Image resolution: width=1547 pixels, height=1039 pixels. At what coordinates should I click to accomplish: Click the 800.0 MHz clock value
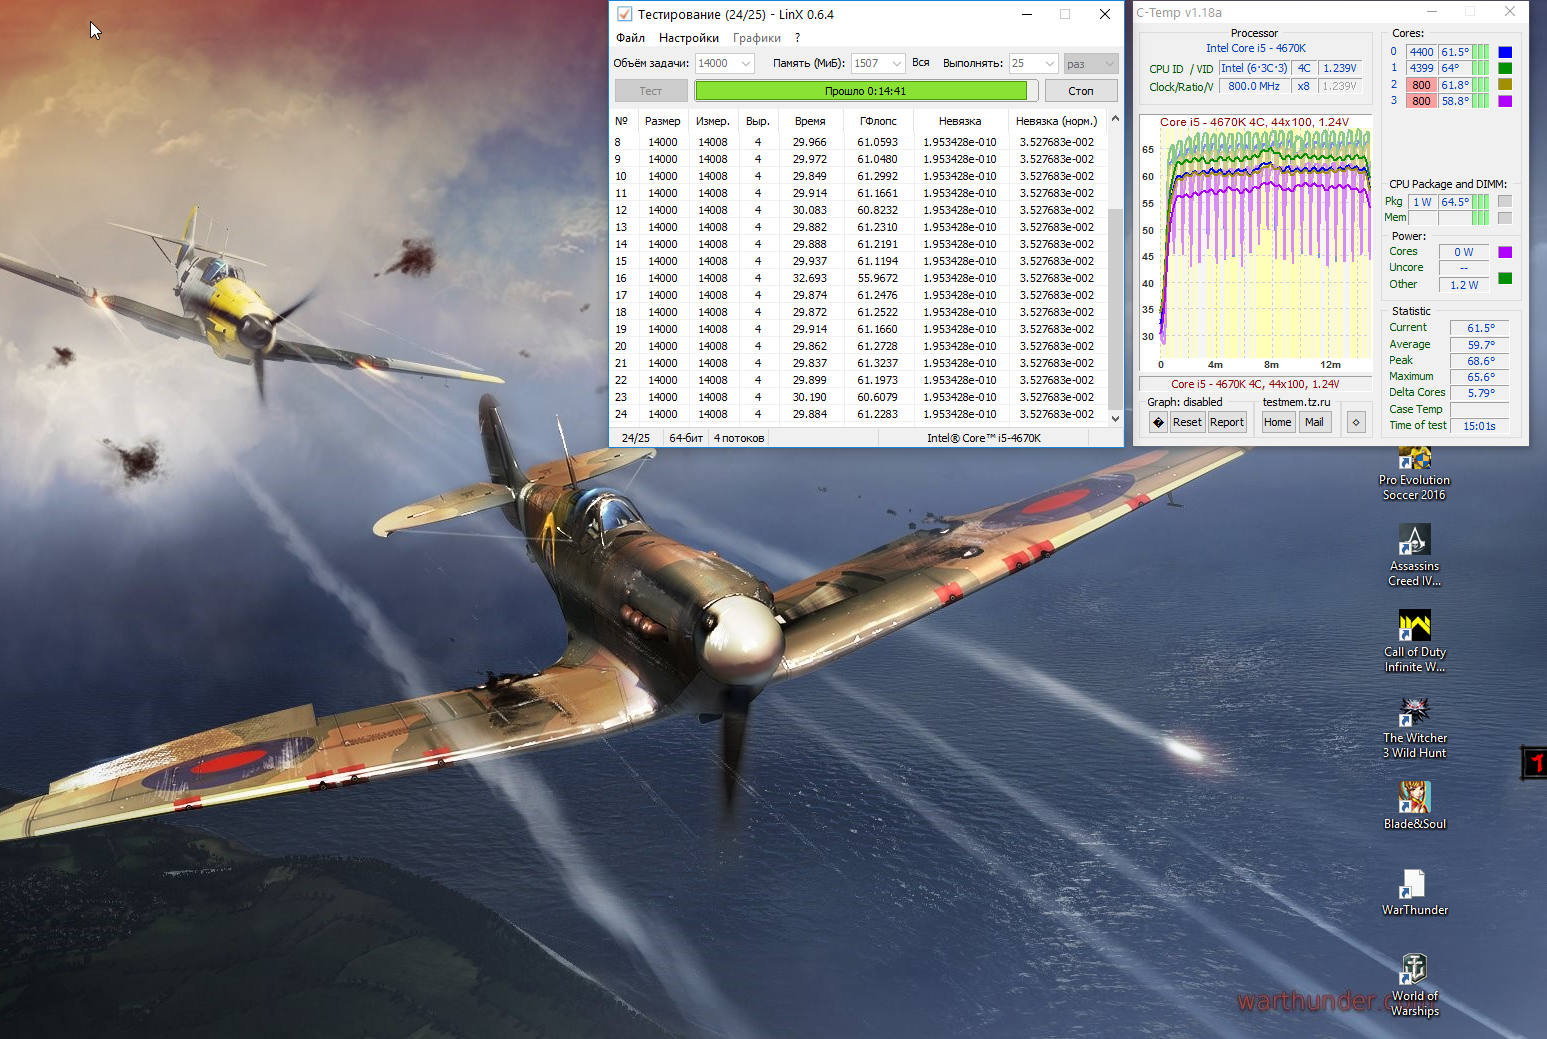coord(1254,86)
